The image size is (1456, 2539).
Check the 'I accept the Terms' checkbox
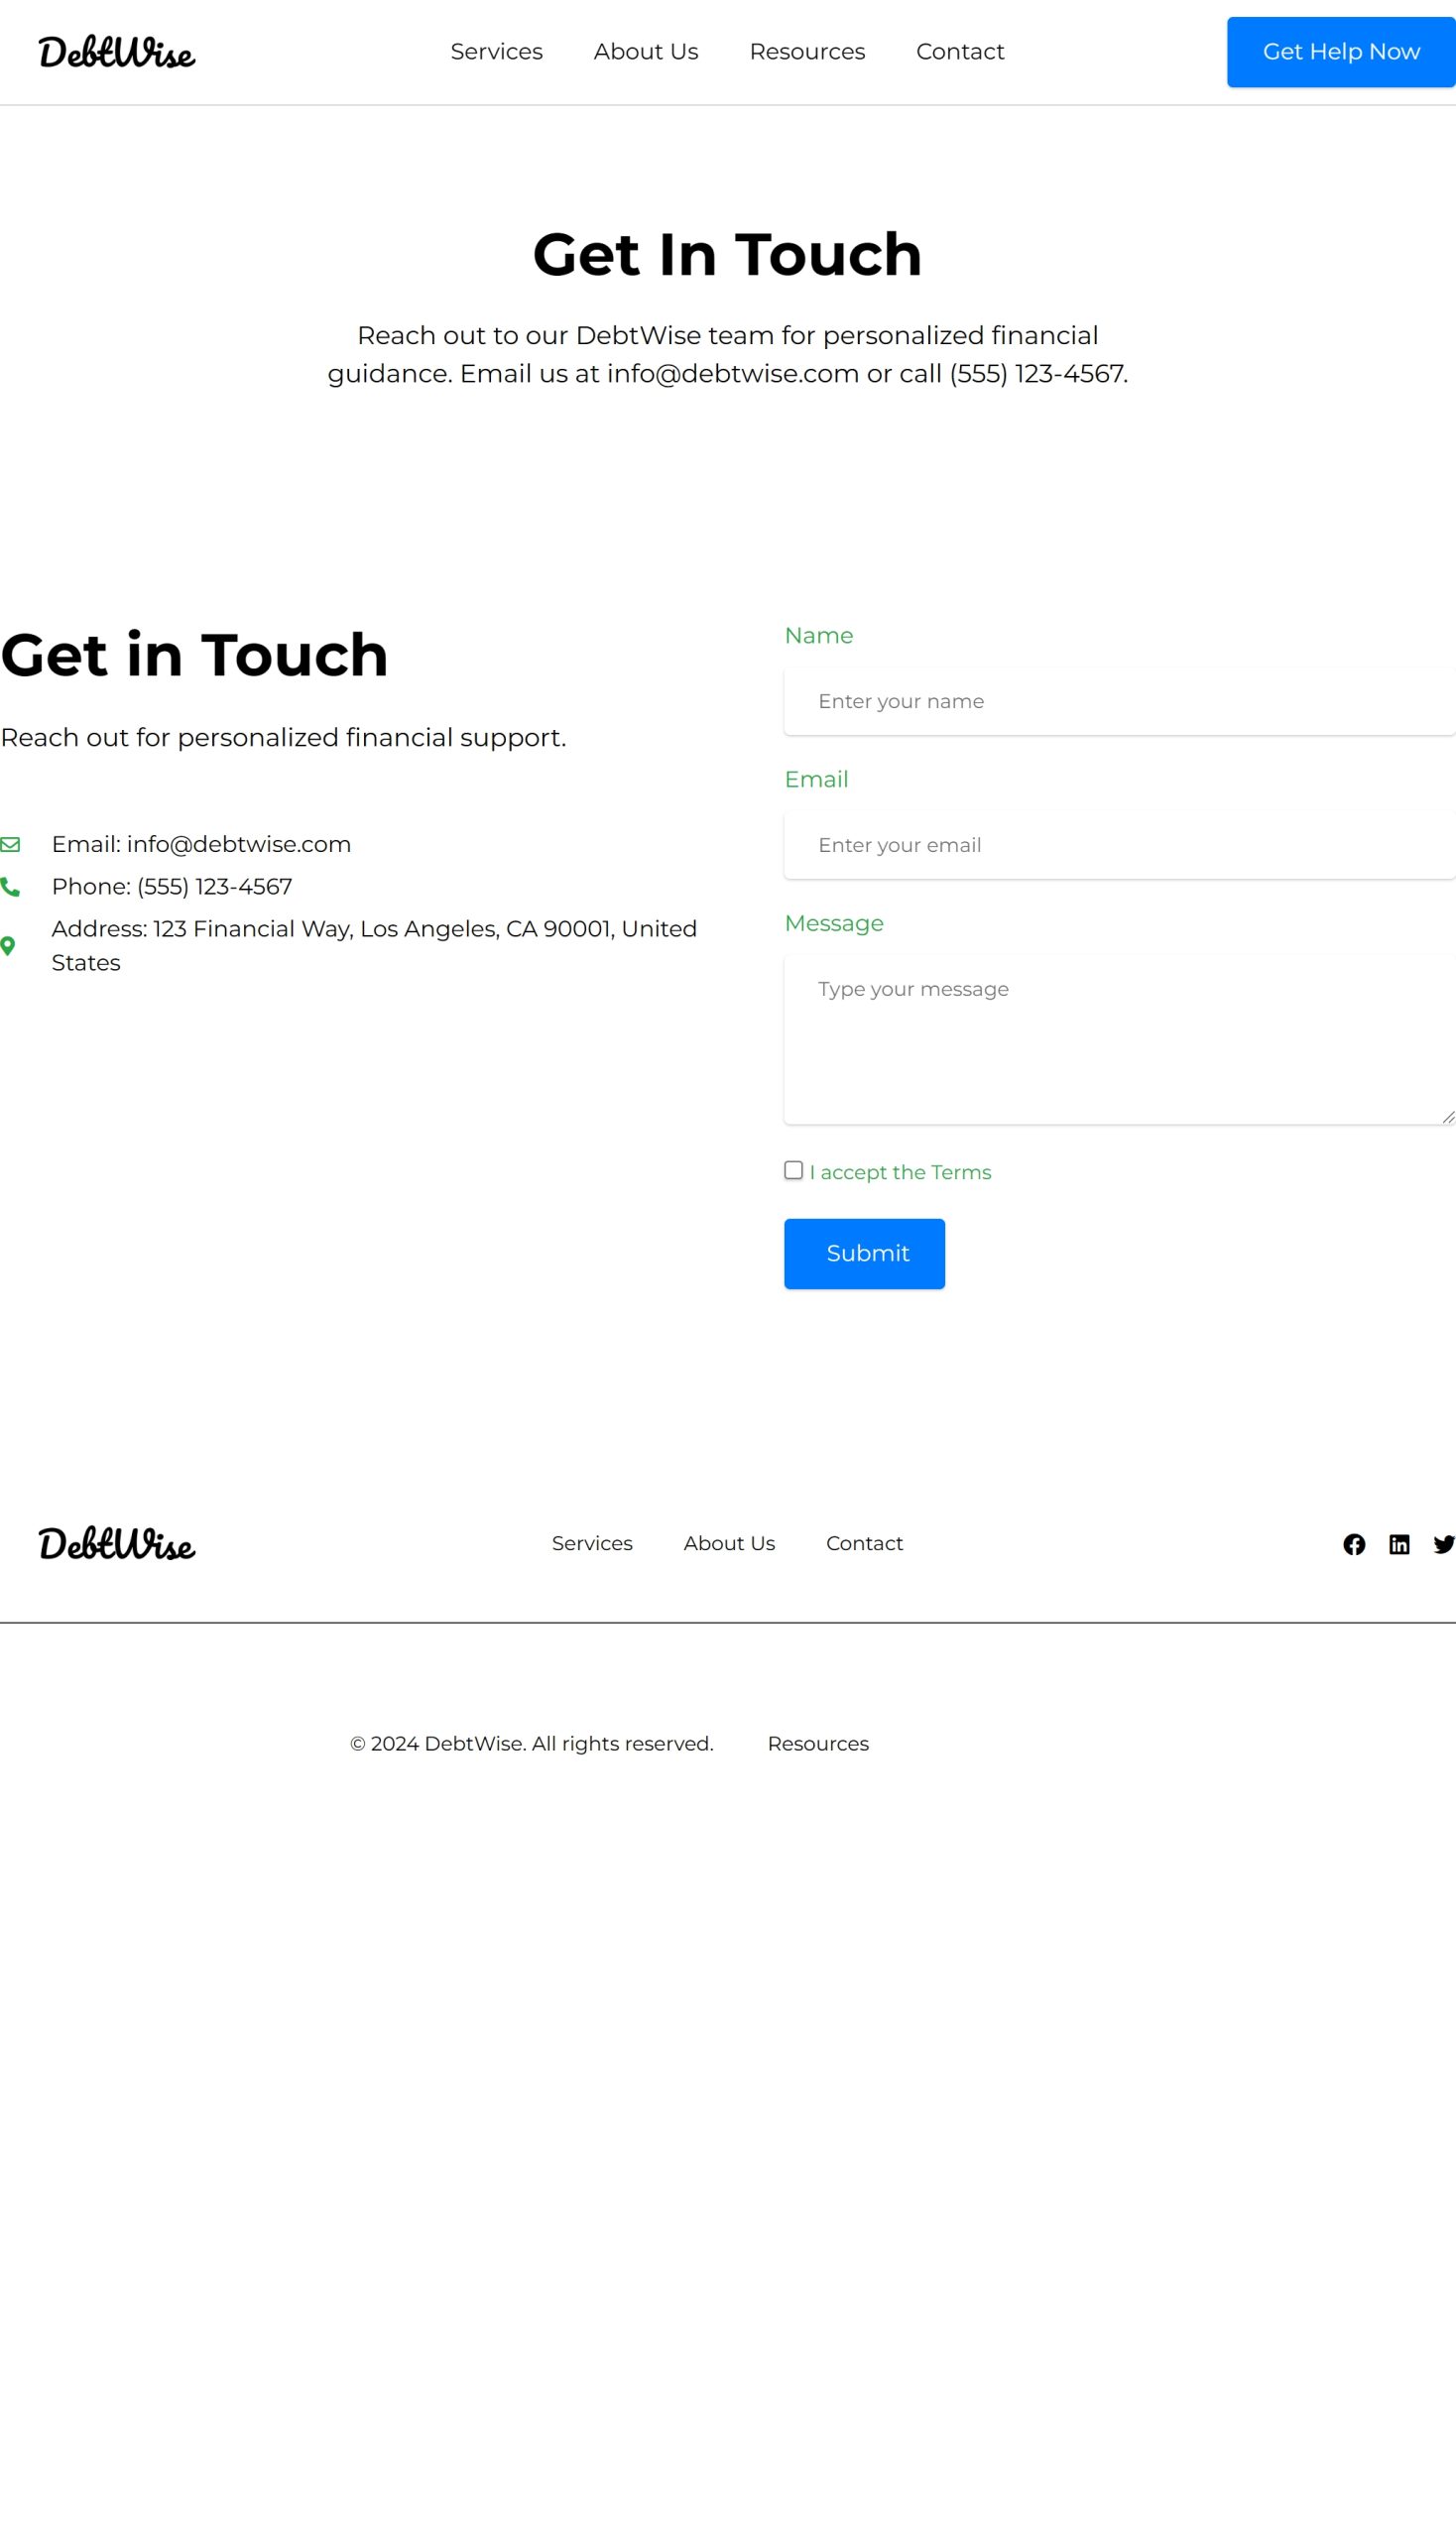(x=793, y=1171)
